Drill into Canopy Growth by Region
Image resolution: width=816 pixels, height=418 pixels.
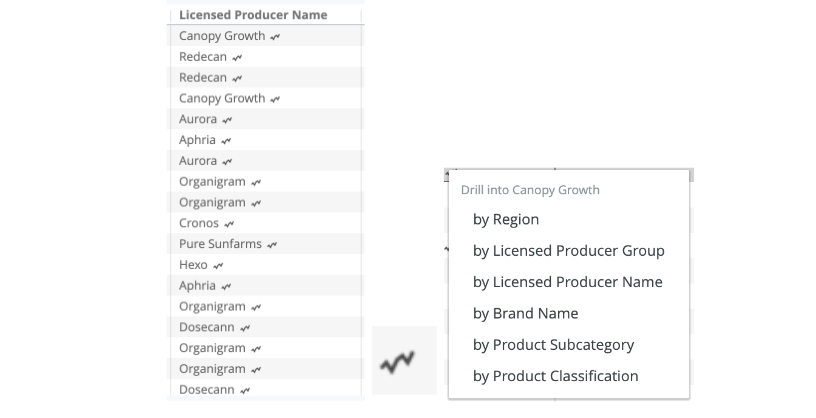coord(506,220)
